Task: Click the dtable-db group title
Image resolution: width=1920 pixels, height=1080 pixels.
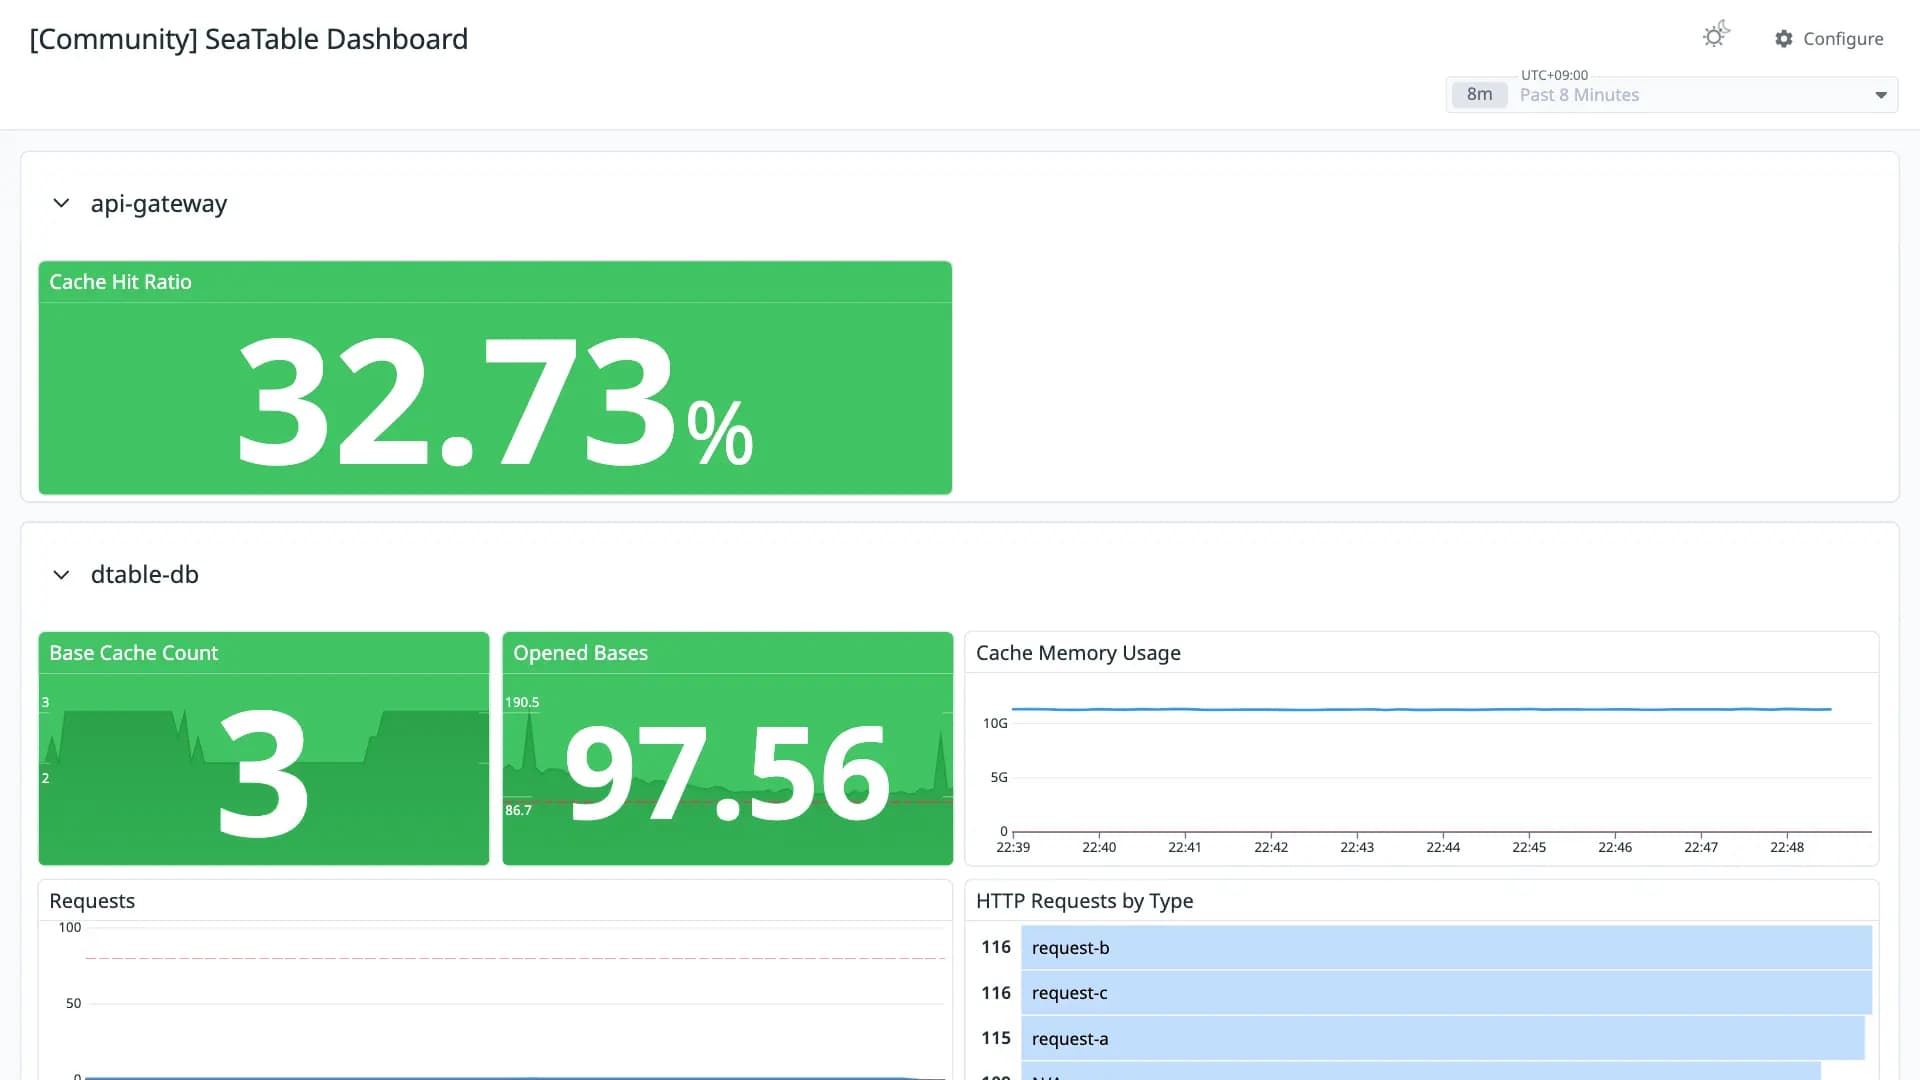Action: point(145,575)
